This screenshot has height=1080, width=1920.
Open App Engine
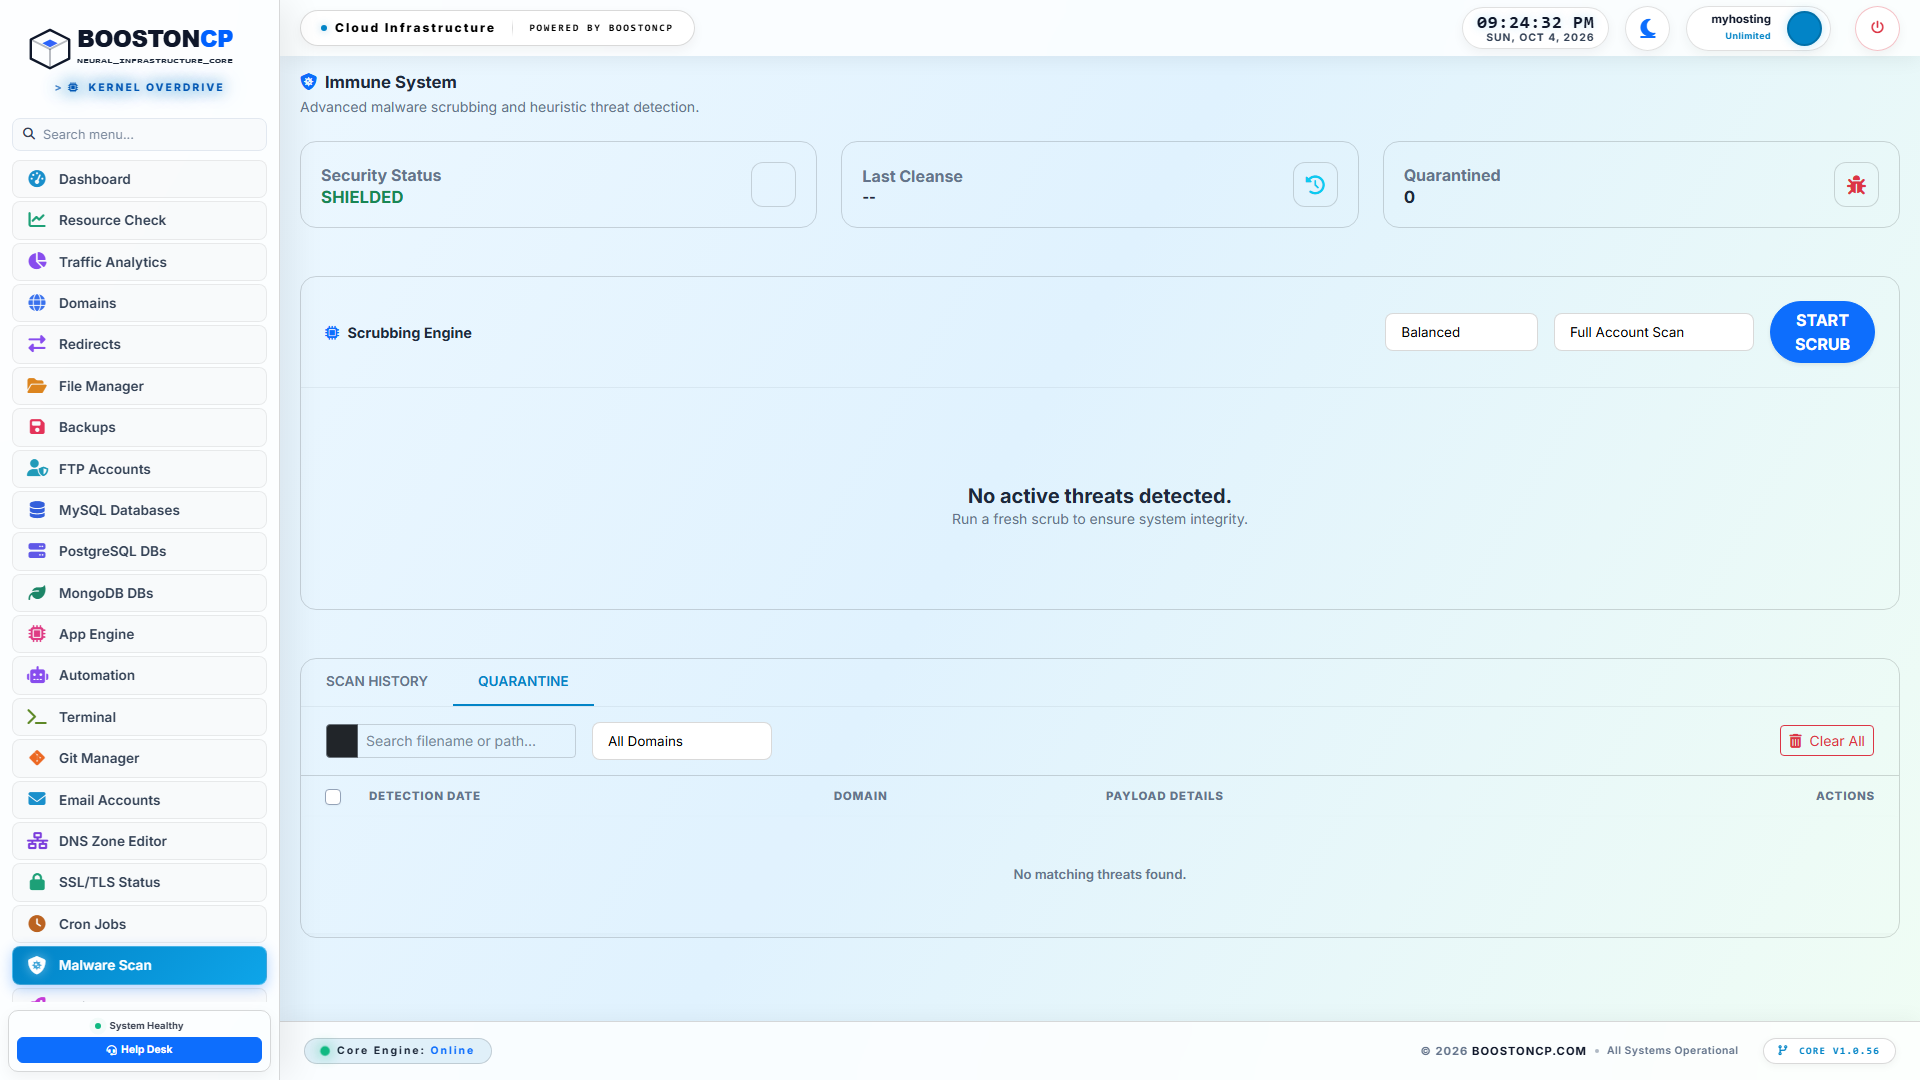(139, 634)
